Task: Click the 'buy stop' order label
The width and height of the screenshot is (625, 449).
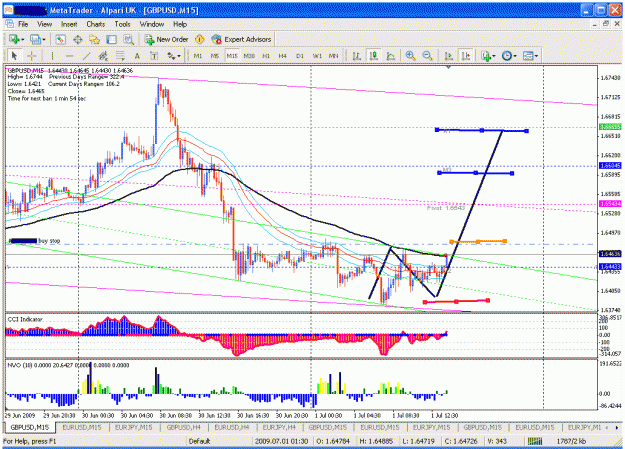Action: pyautogui.click(x=49, y=241)
